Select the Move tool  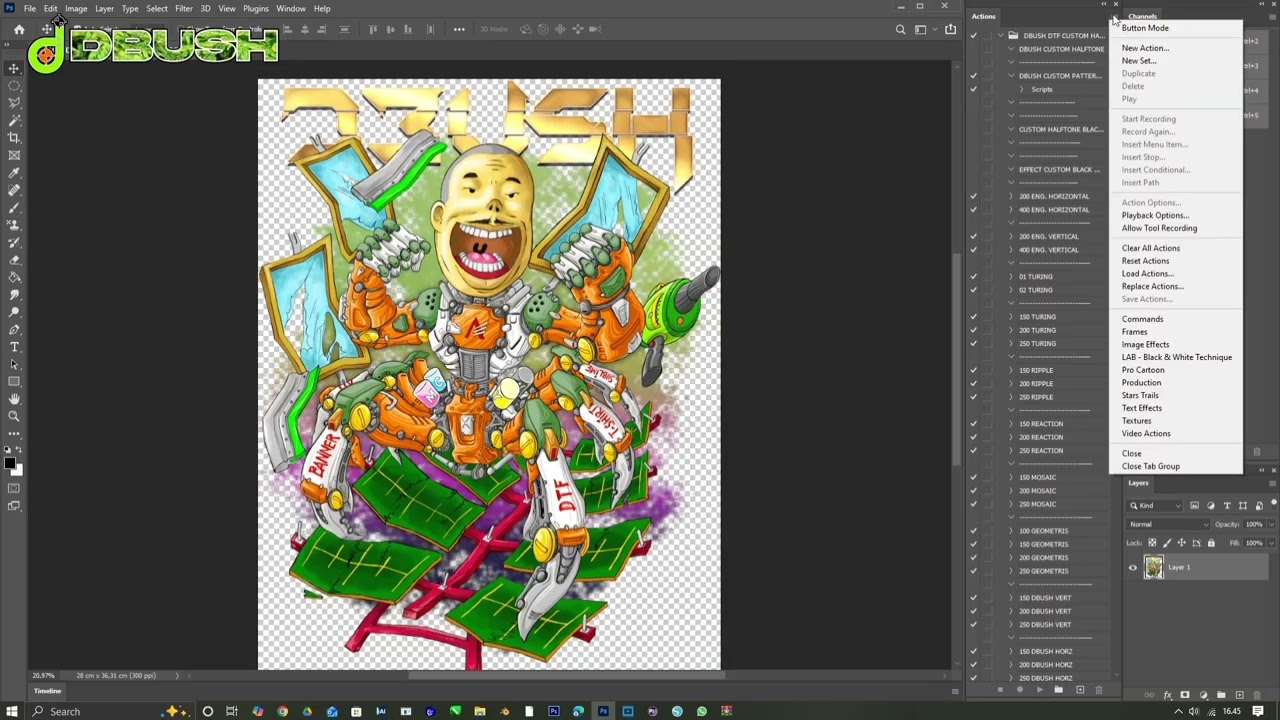[14, 68]
